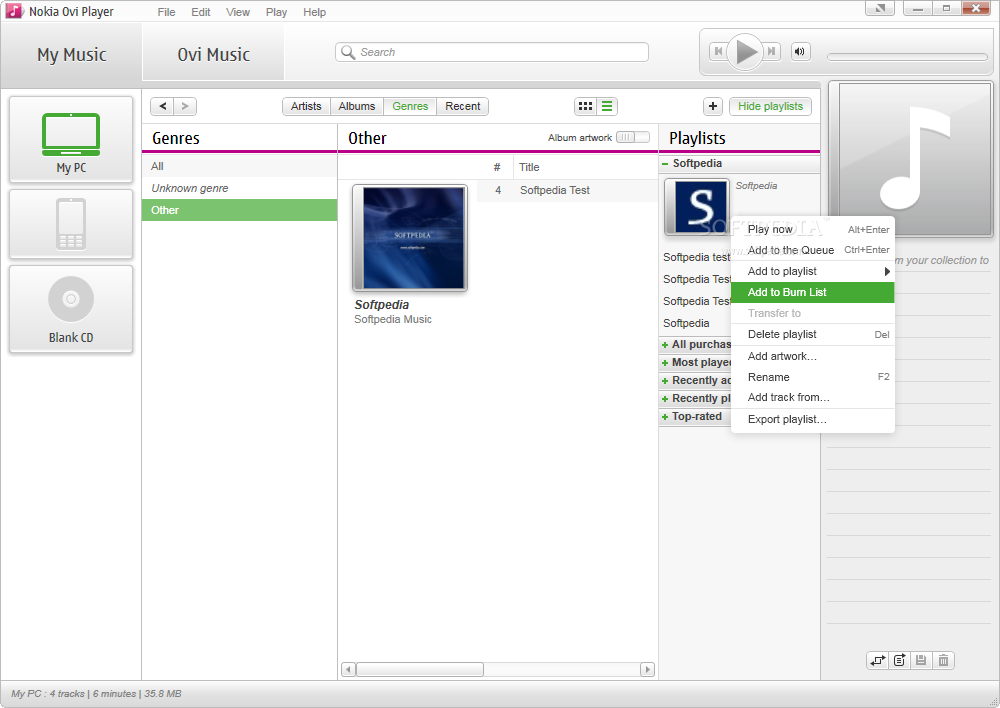Click the horizontal scrollbar thumb in track list

coord(420,669)
